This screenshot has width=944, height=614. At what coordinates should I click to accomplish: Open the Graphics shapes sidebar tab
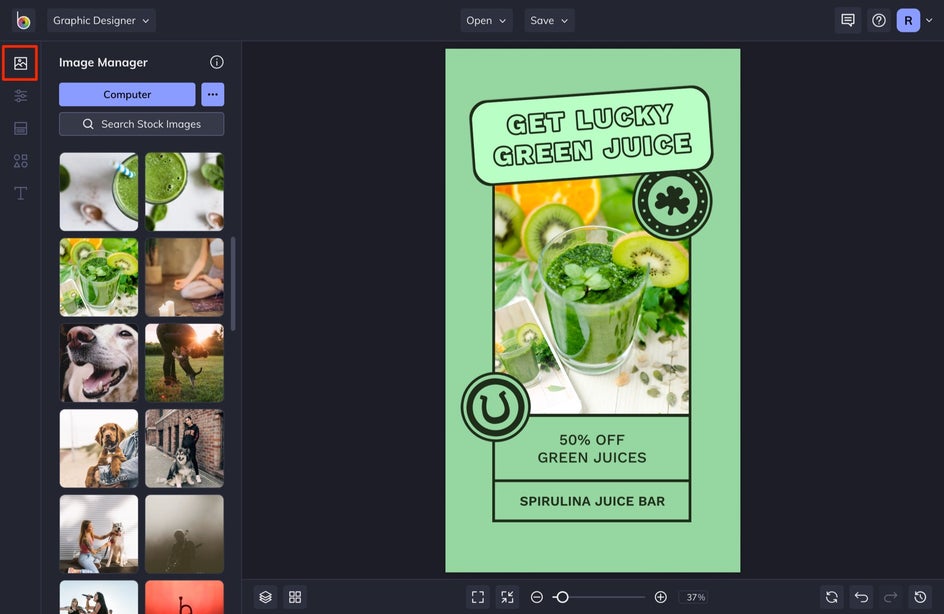point(20,161)
